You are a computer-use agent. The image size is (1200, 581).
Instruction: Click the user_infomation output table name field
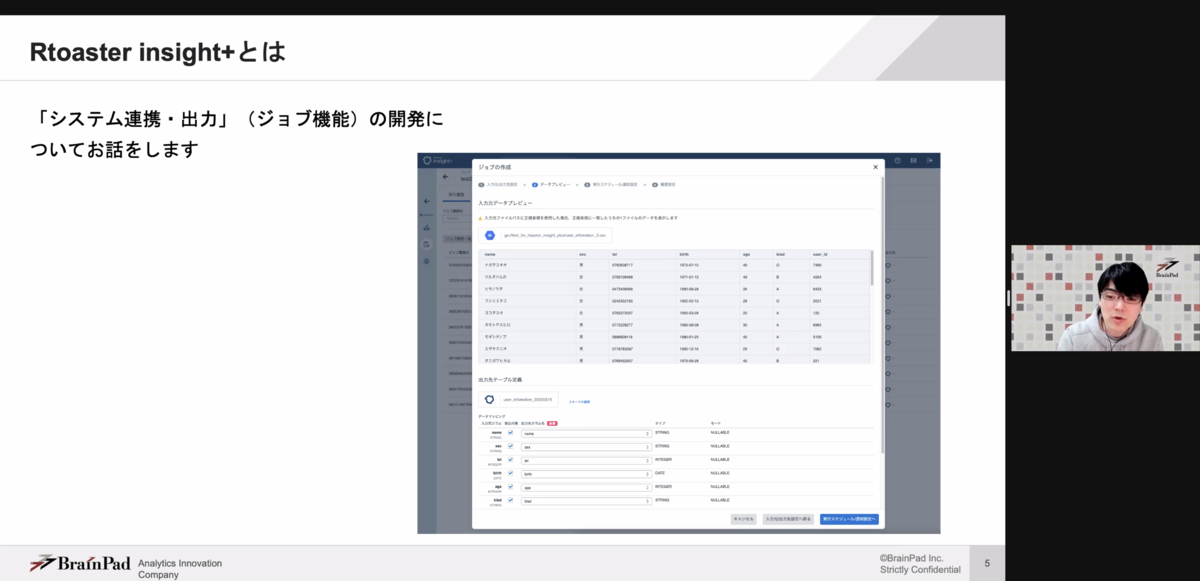tap(527, 399)
